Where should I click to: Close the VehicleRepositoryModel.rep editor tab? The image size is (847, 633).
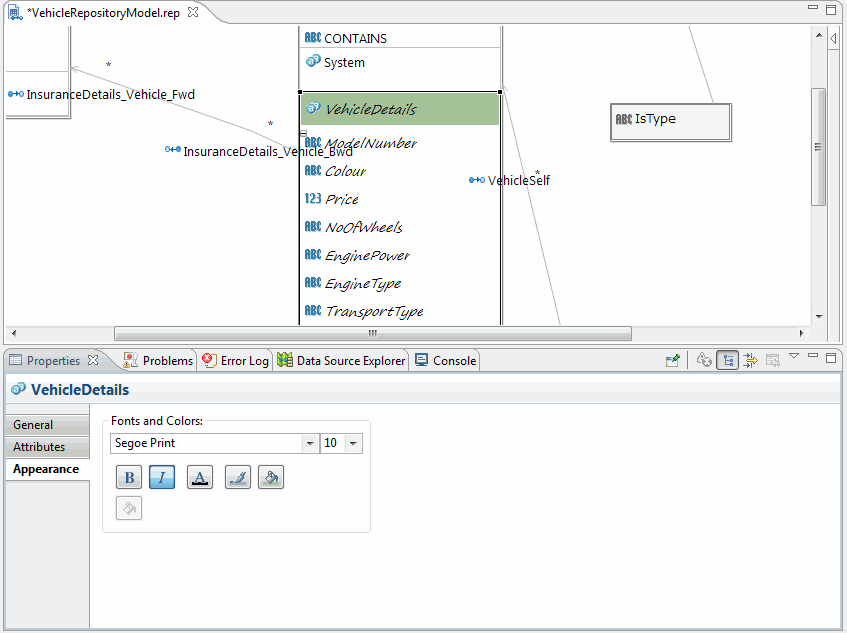193,12
